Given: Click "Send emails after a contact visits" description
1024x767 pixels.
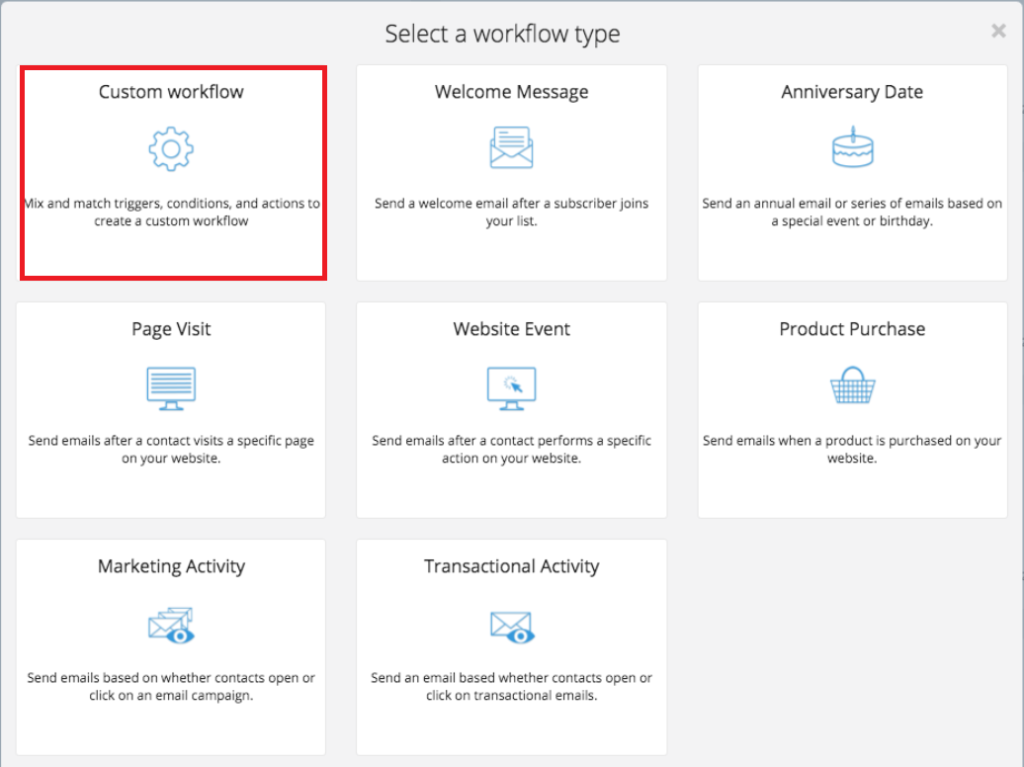Looking at the screenshot, I should click(171, 449).
